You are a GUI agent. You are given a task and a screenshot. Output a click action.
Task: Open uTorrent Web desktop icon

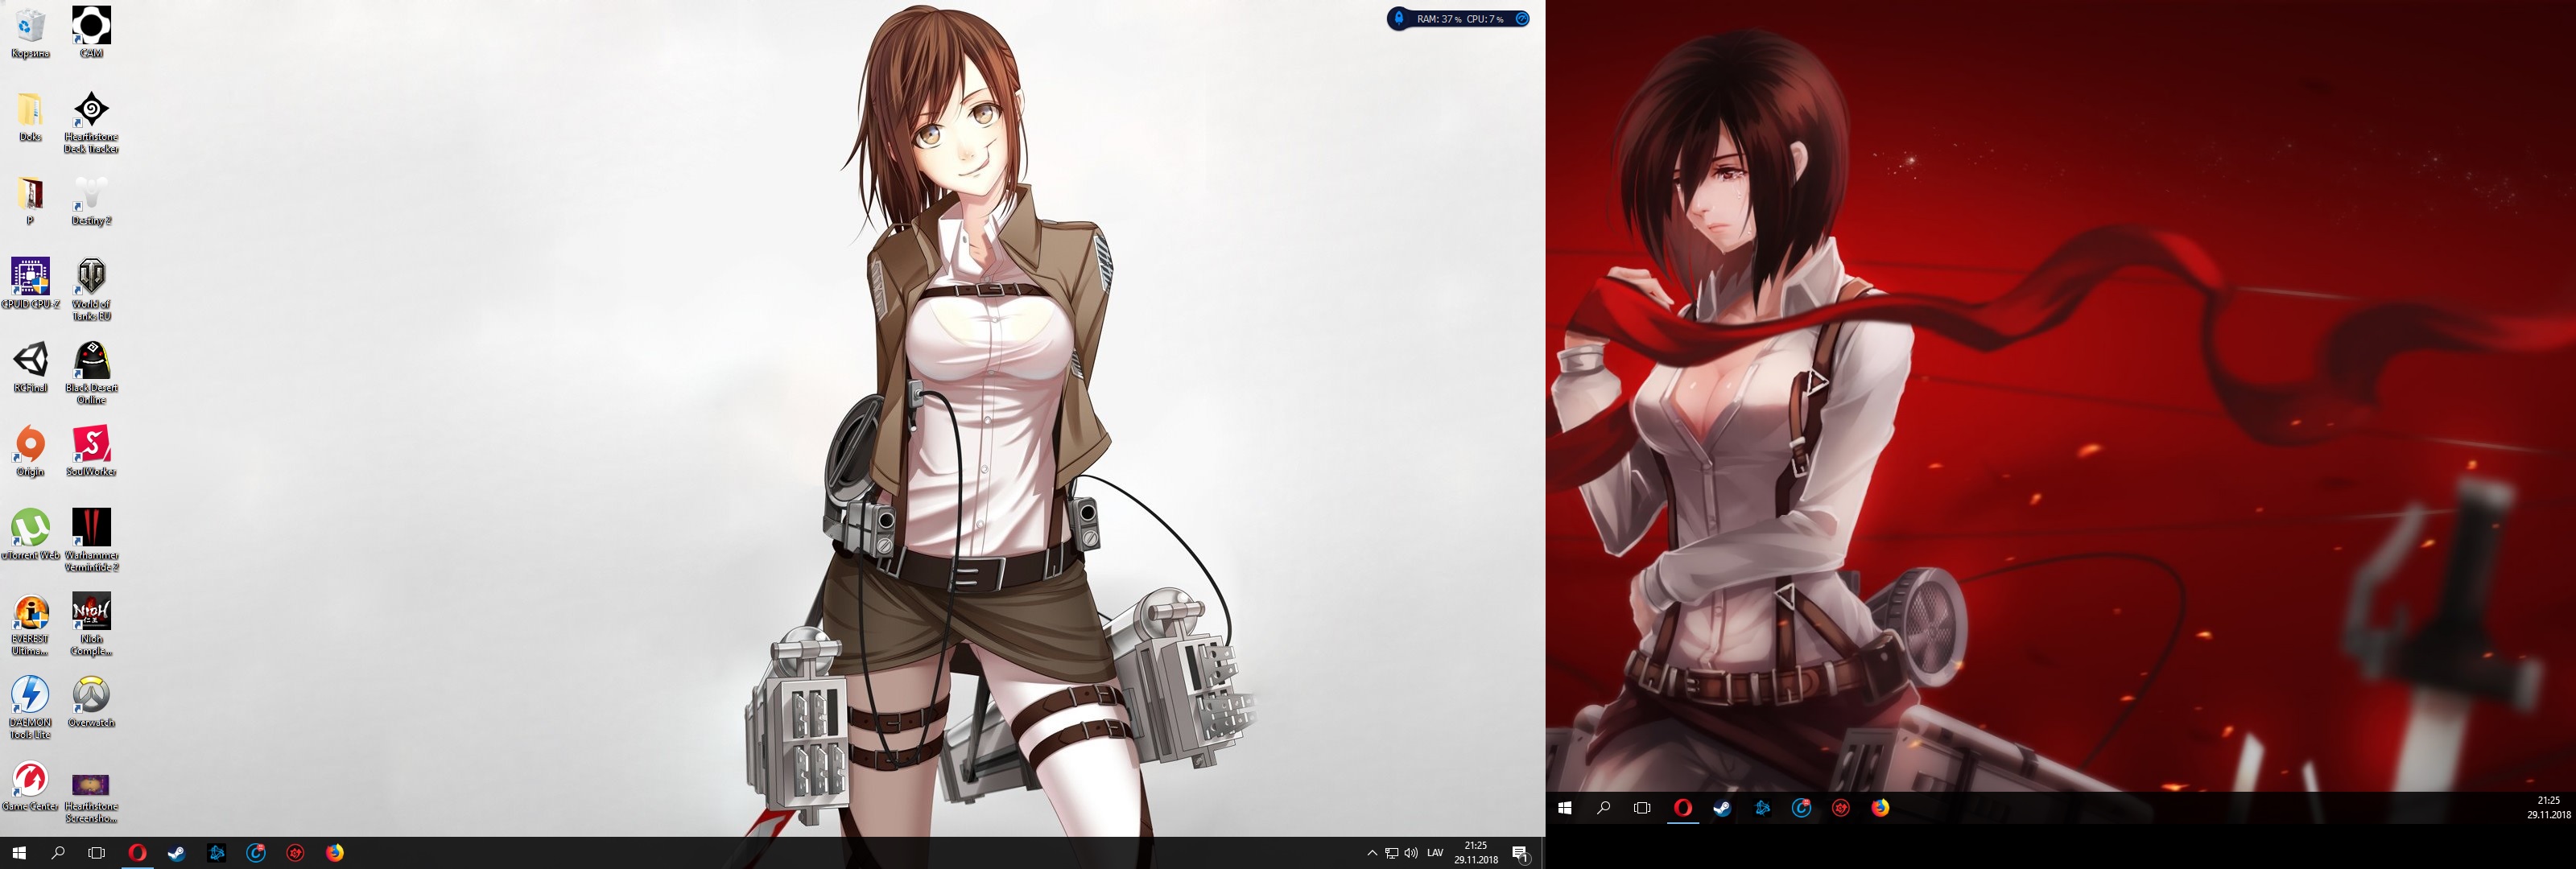pyautogui.click(x=30, y=534)
